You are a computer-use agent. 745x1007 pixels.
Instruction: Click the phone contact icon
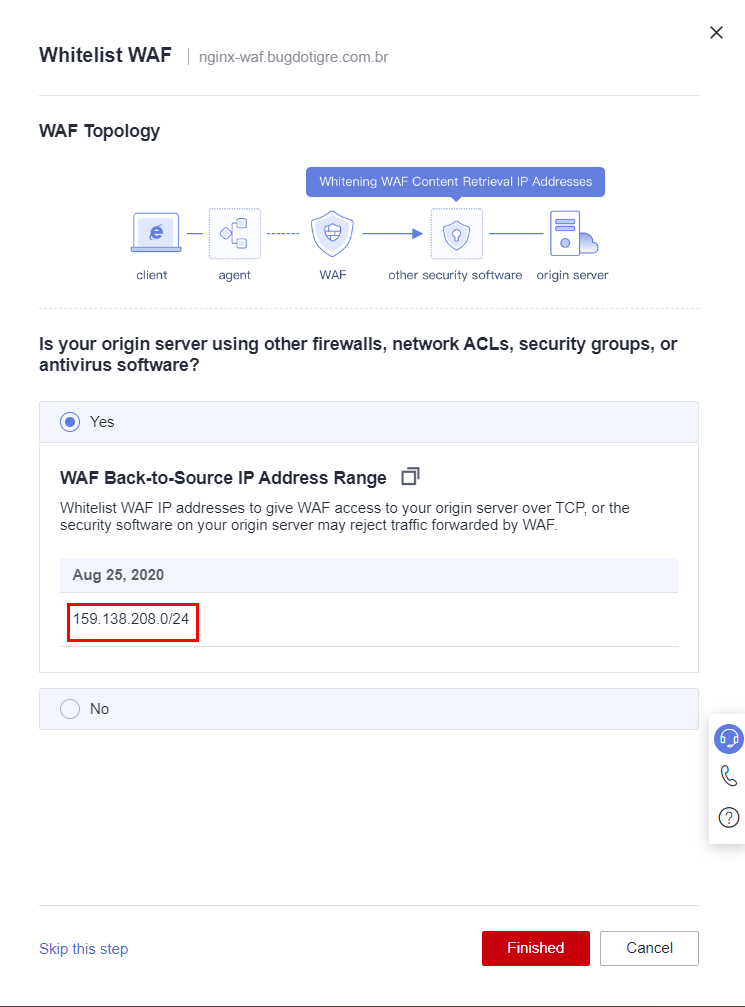729,776
